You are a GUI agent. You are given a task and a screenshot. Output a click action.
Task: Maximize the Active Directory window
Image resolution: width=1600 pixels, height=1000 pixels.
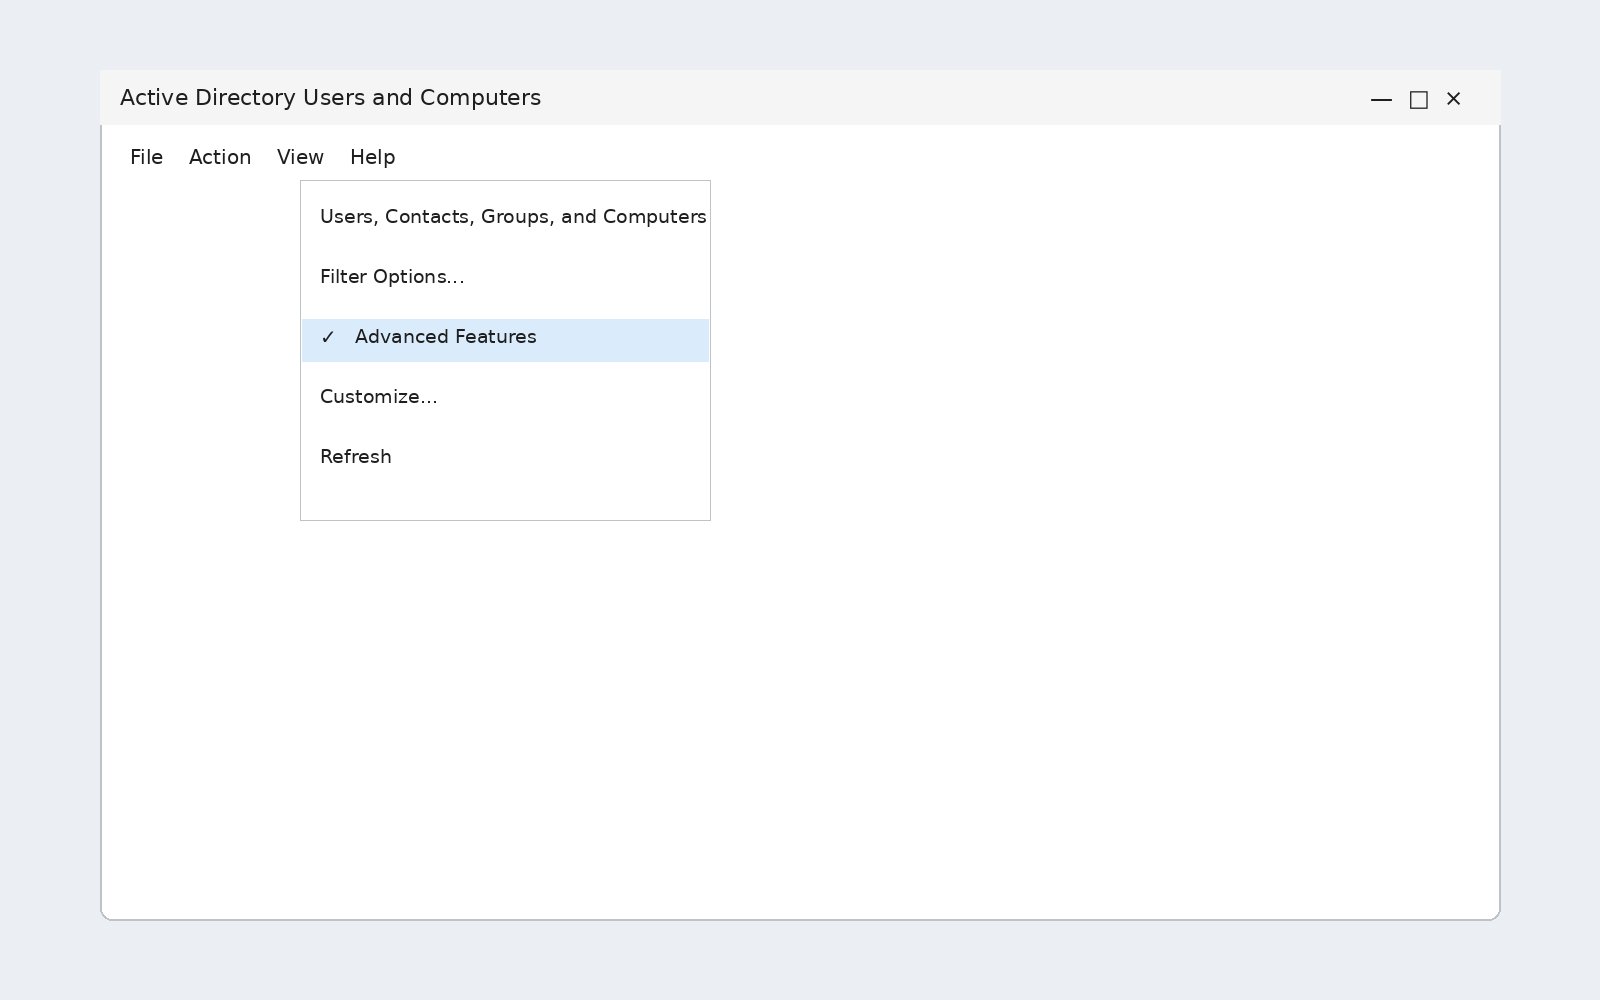(x=1418, y=99)
